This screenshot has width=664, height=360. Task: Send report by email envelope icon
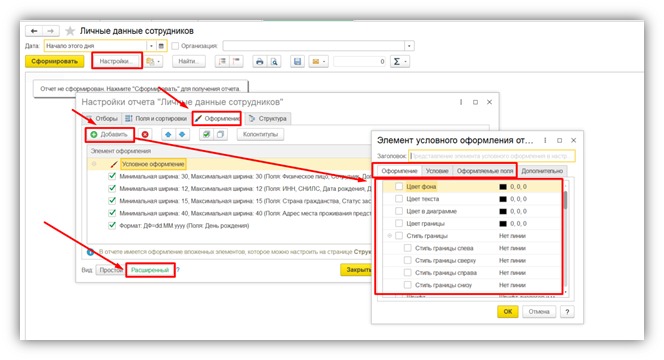[x=315, y=61]
